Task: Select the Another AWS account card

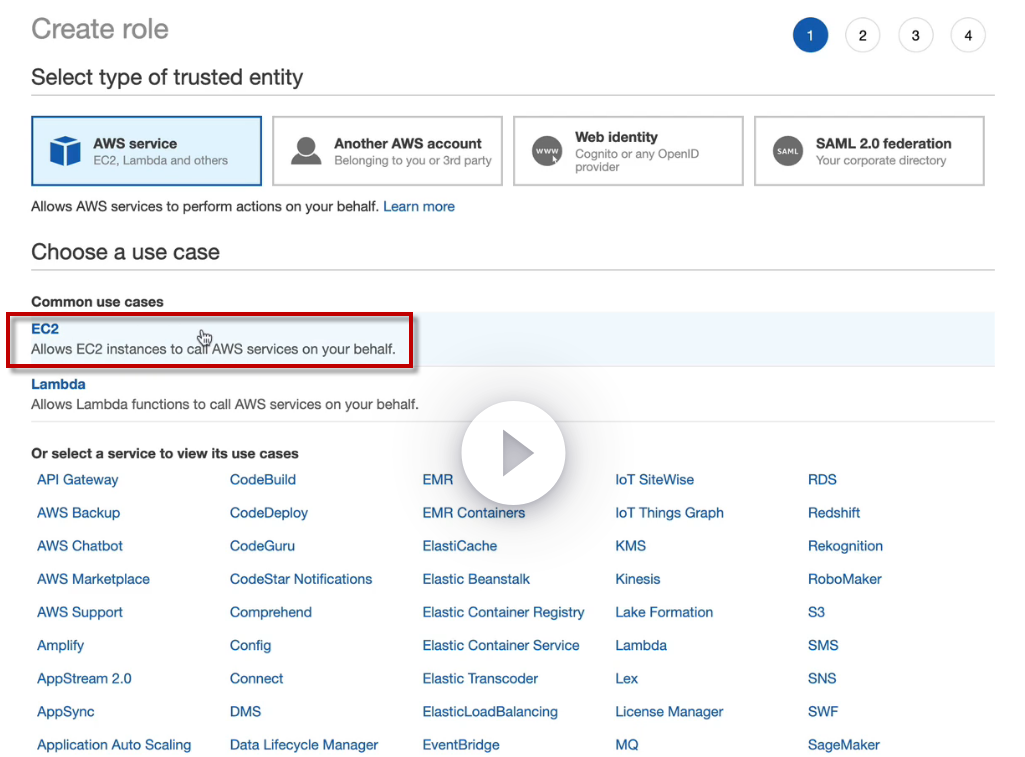Action: tap(387, 151)
